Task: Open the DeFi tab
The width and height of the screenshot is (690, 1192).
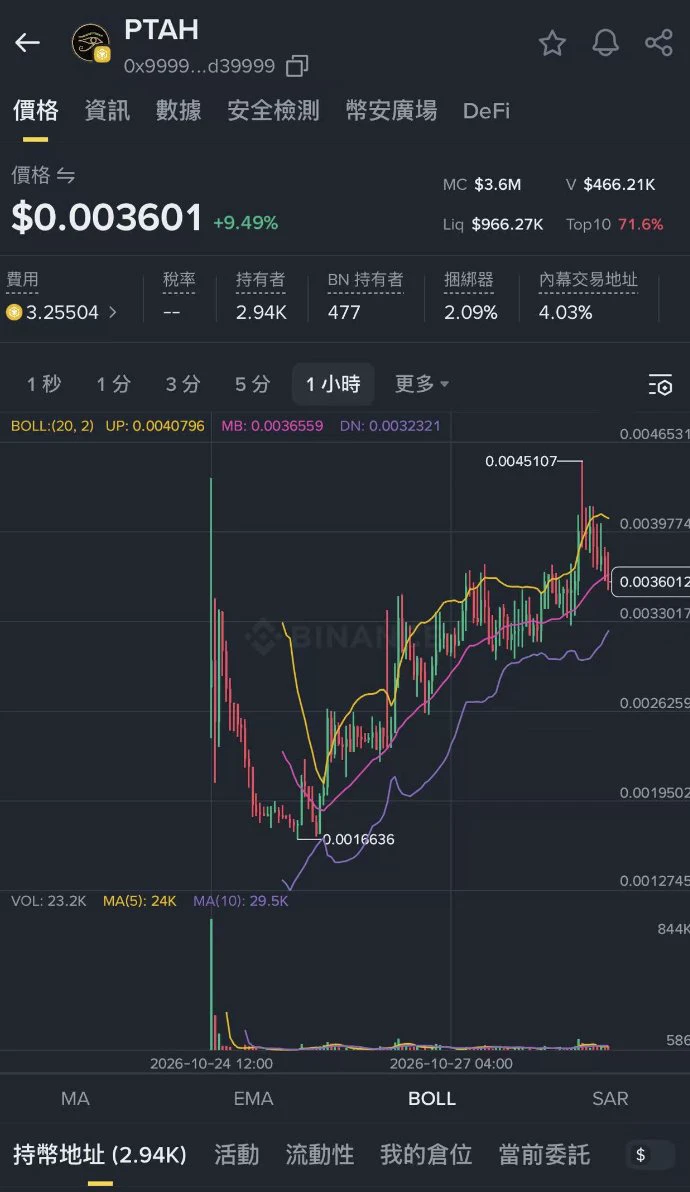Action: 486,111
